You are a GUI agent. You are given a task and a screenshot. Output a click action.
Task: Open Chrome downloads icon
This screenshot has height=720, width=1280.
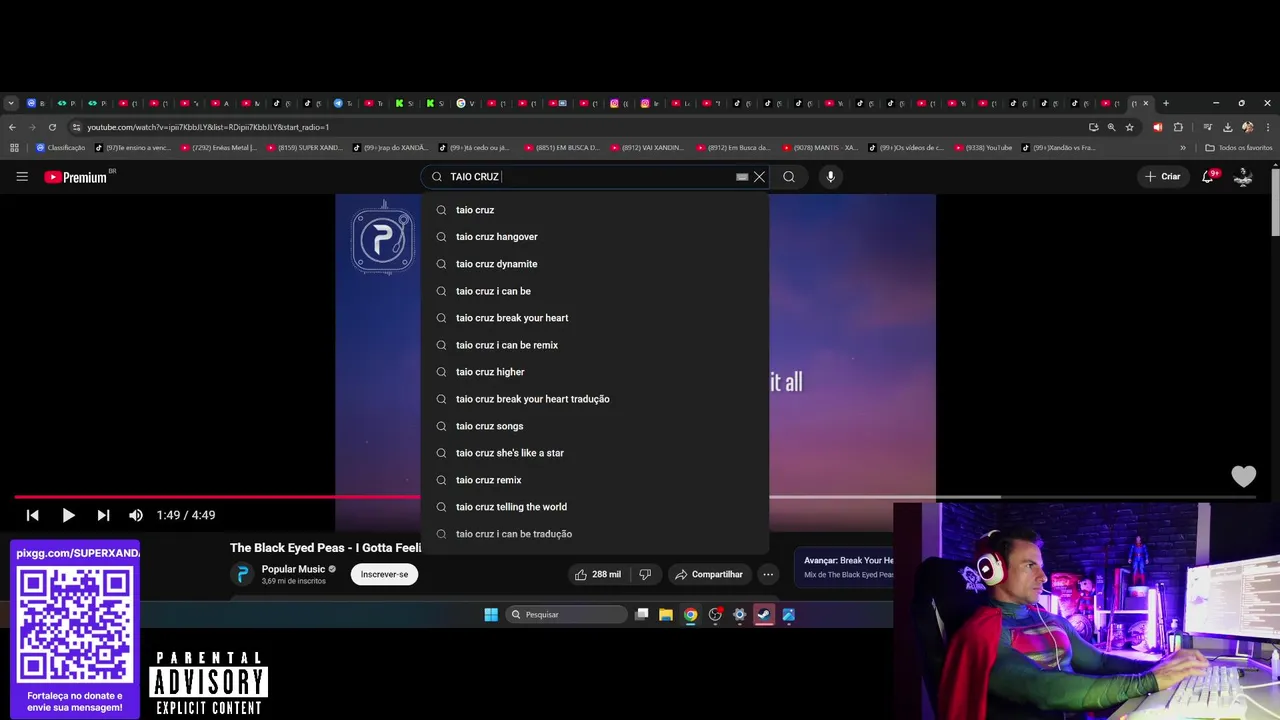click(1227, 127)
